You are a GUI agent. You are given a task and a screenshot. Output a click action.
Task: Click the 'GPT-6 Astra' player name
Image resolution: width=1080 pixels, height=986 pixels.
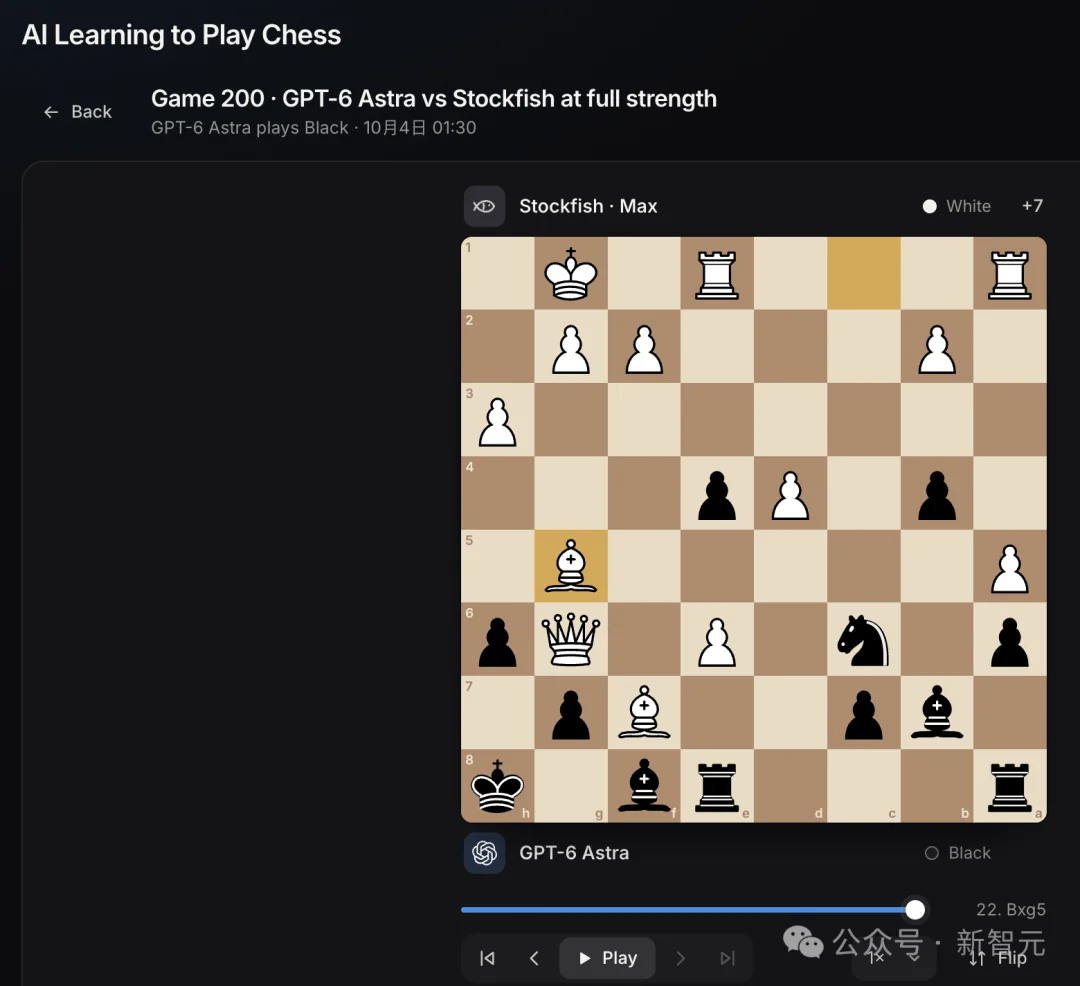574,852
